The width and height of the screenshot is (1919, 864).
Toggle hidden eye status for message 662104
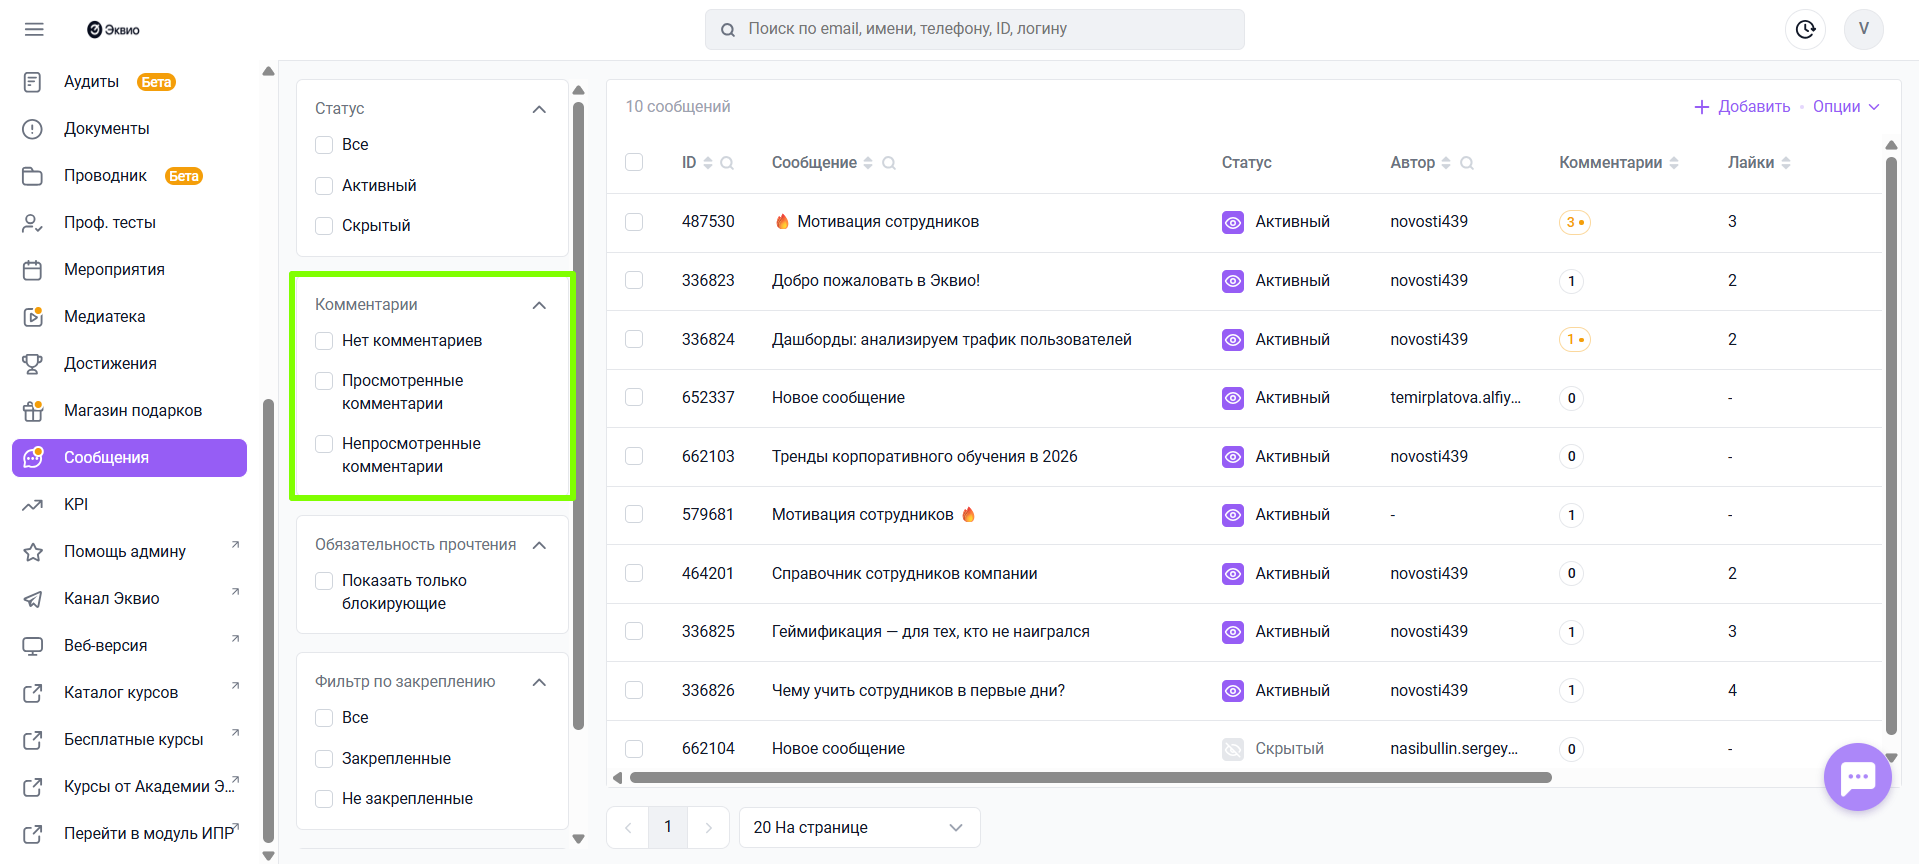point(1233,749)
